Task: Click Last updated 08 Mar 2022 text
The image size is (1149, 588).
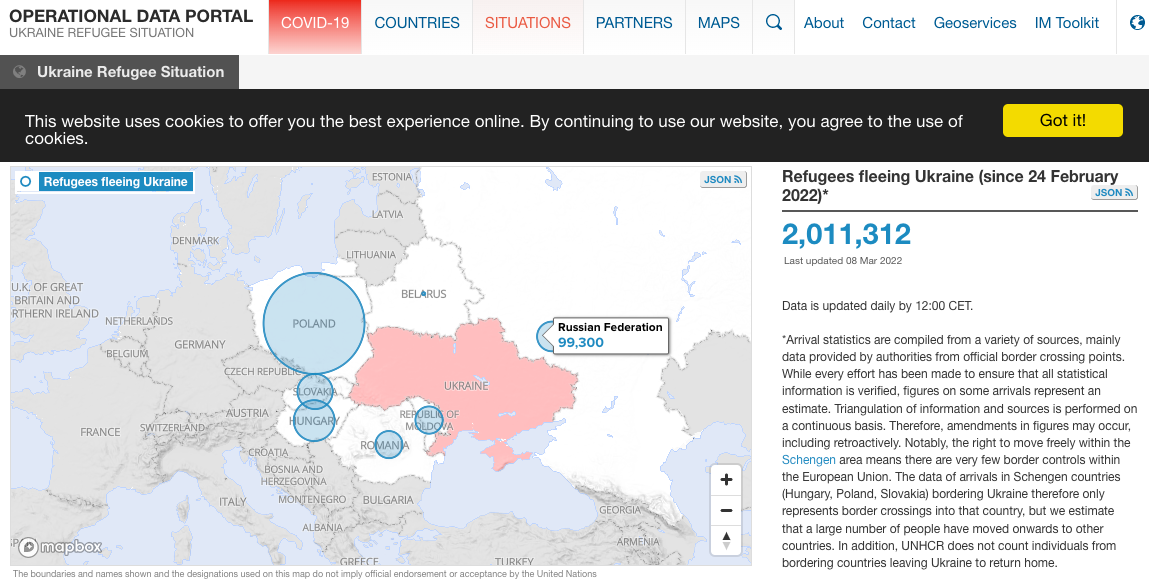Action: tap(843, 260)
